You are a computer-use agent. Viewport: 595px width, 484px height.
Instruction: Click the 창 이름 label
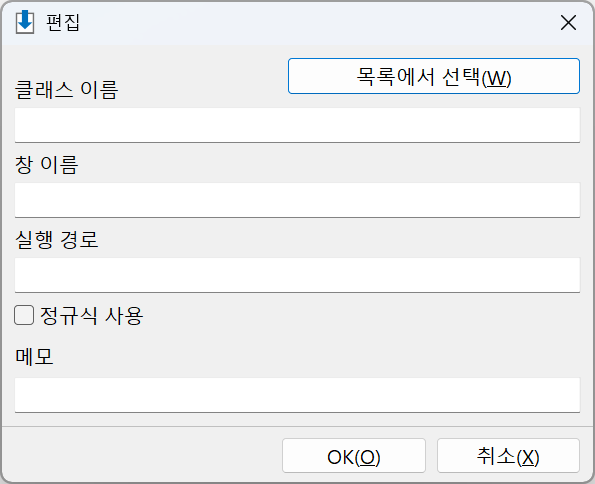47,165
